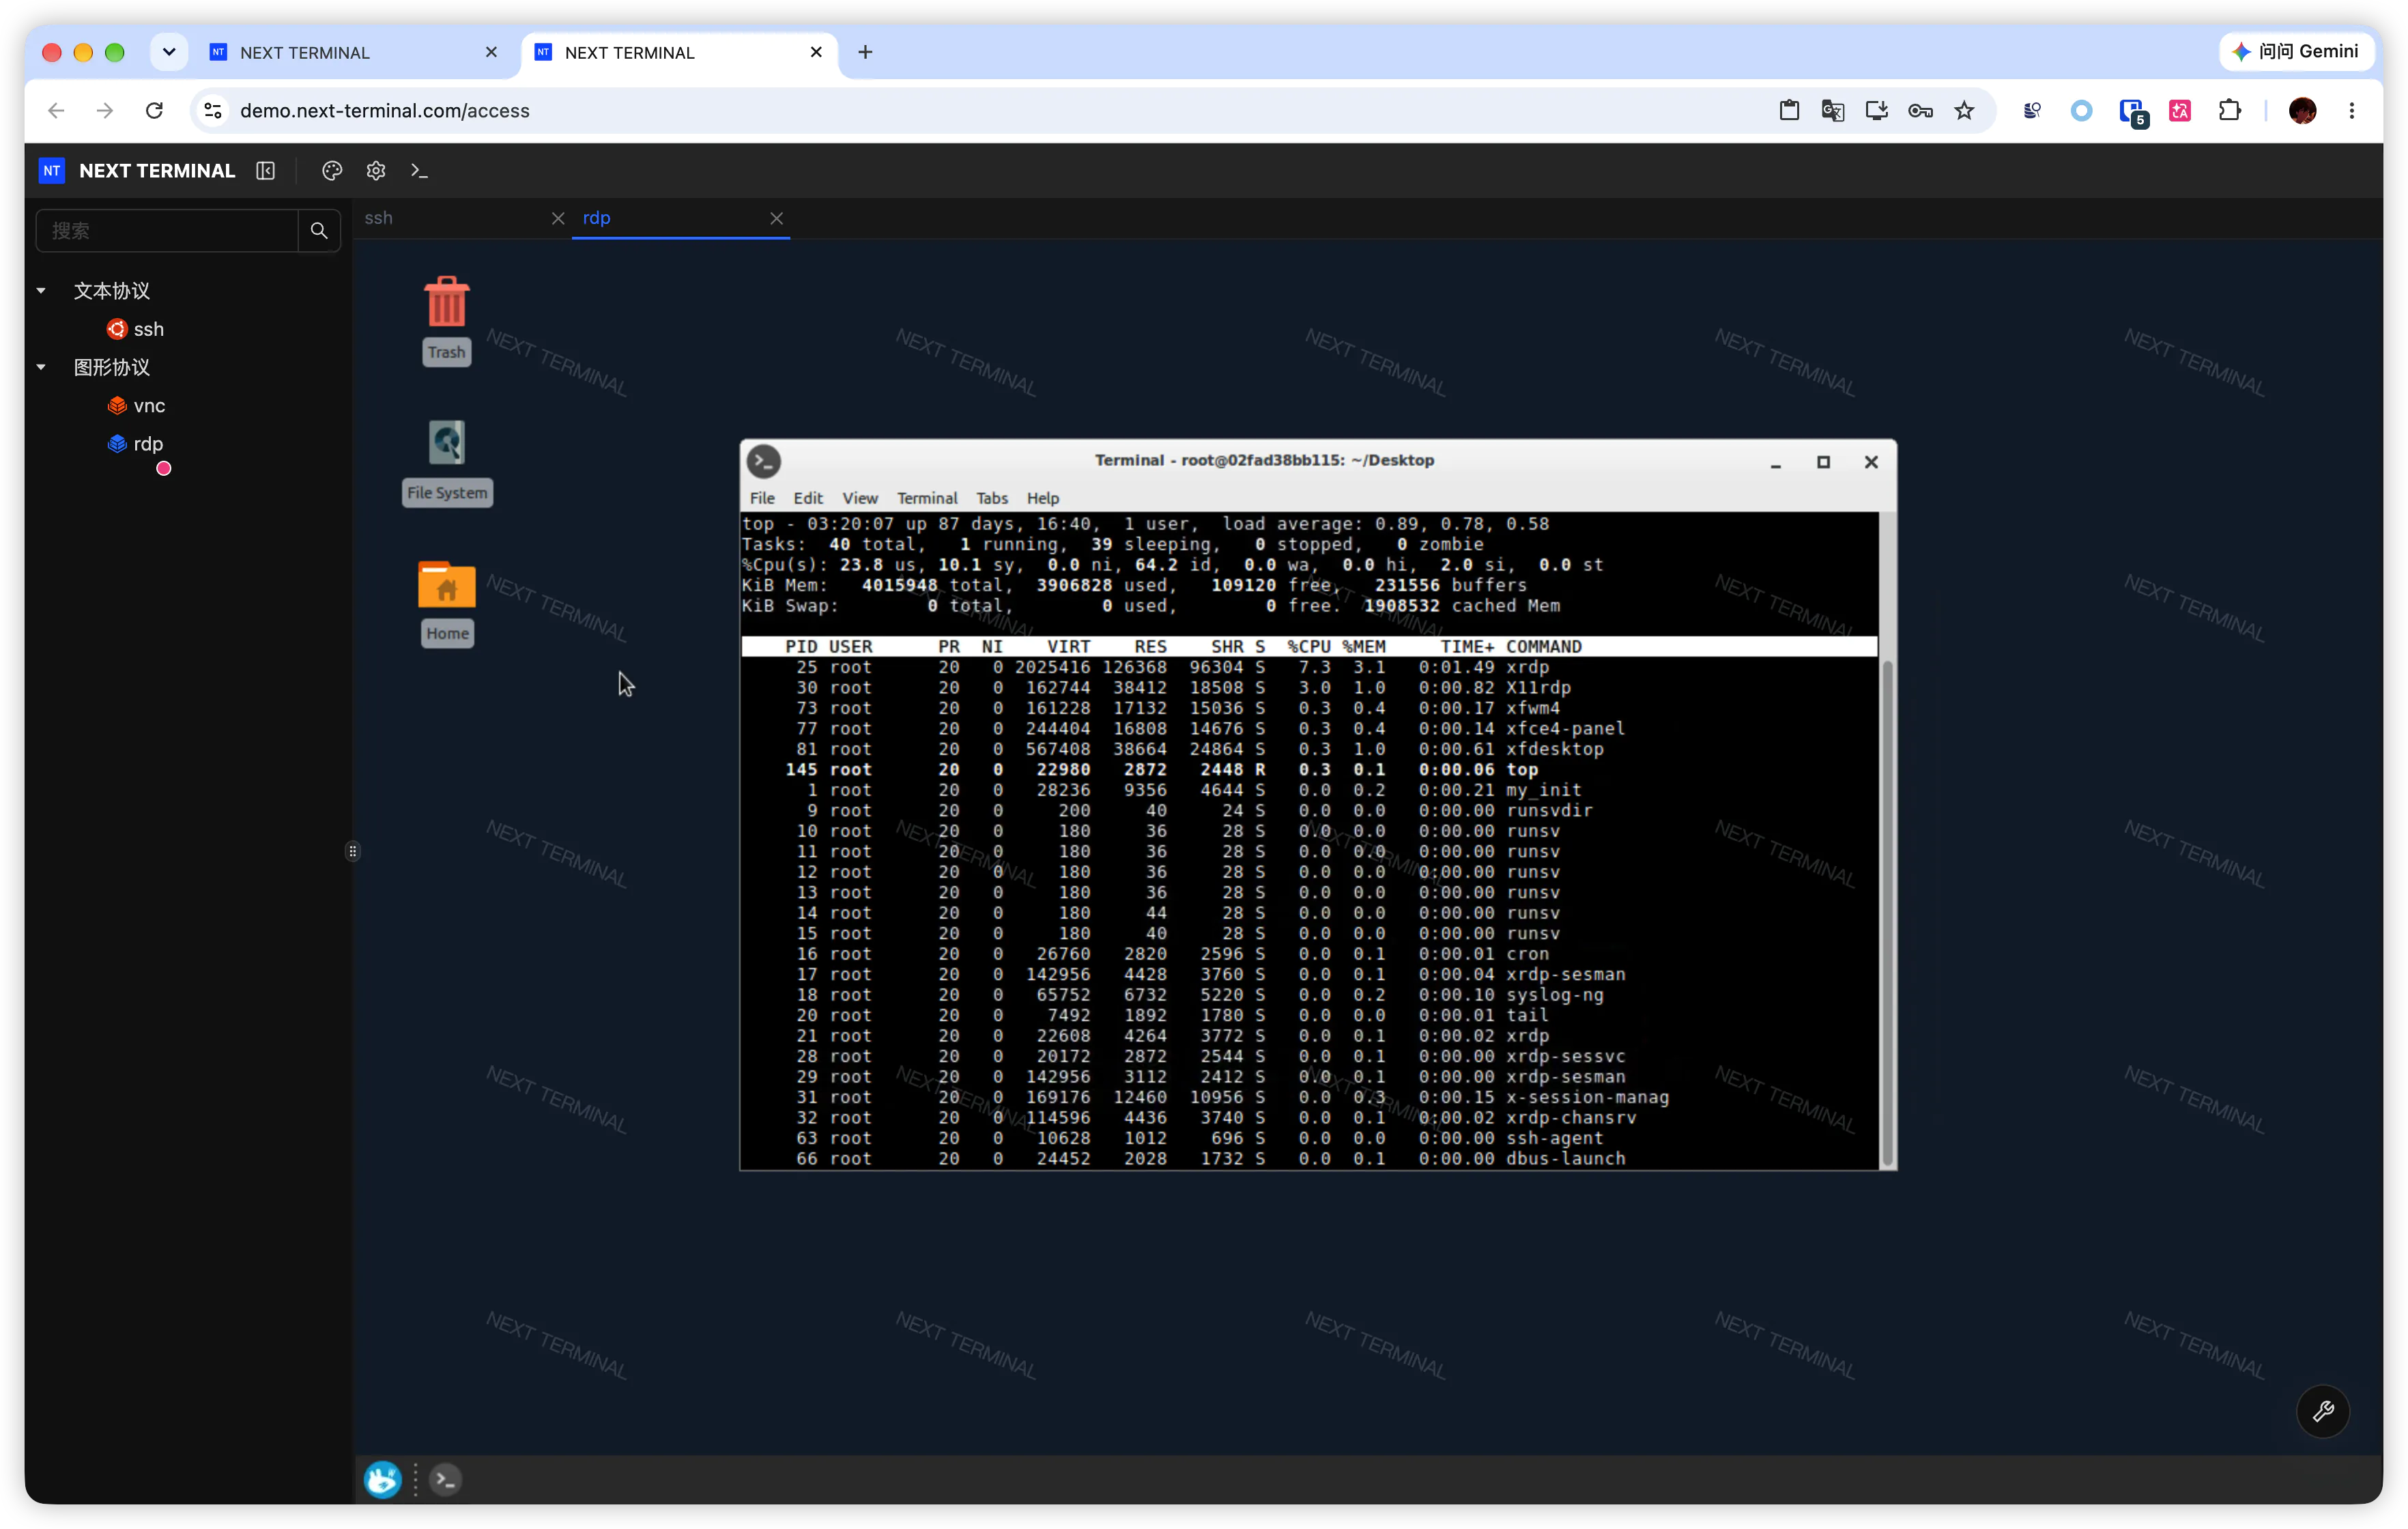This screenshot has height=1529, width=2408.
Task: Open the terminal File menu
Action: pos(762,498)
